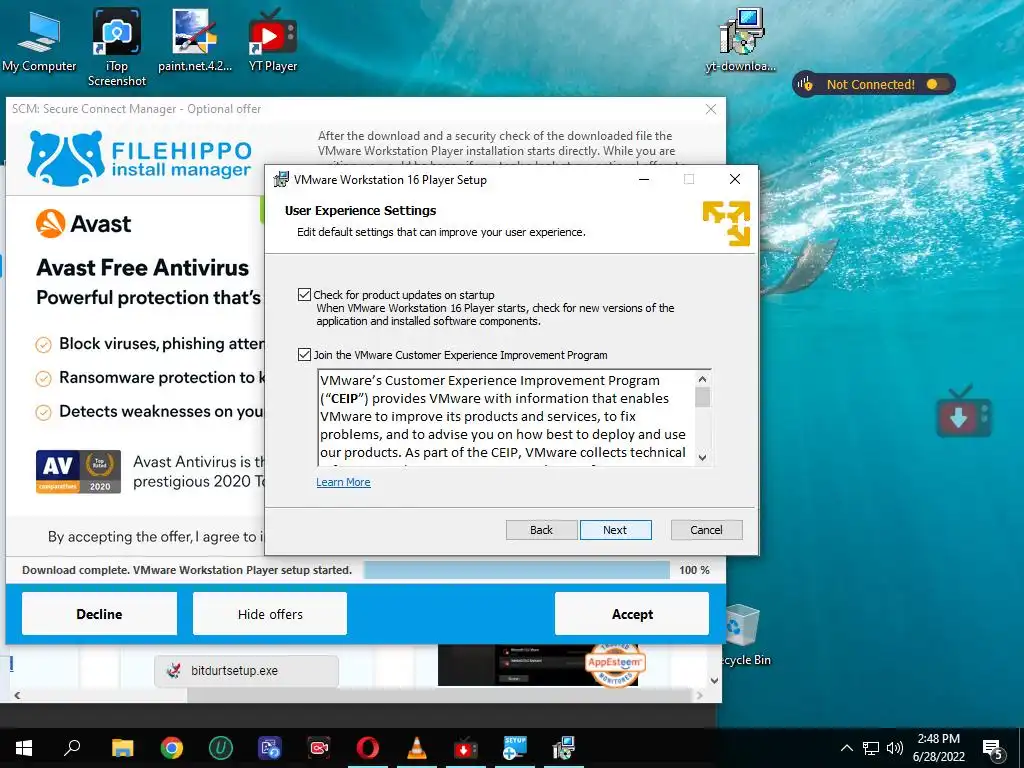Uncheck Check for product updates on startup
Viewport: 1024px width, 768px height.
click(x=304, y=295)
